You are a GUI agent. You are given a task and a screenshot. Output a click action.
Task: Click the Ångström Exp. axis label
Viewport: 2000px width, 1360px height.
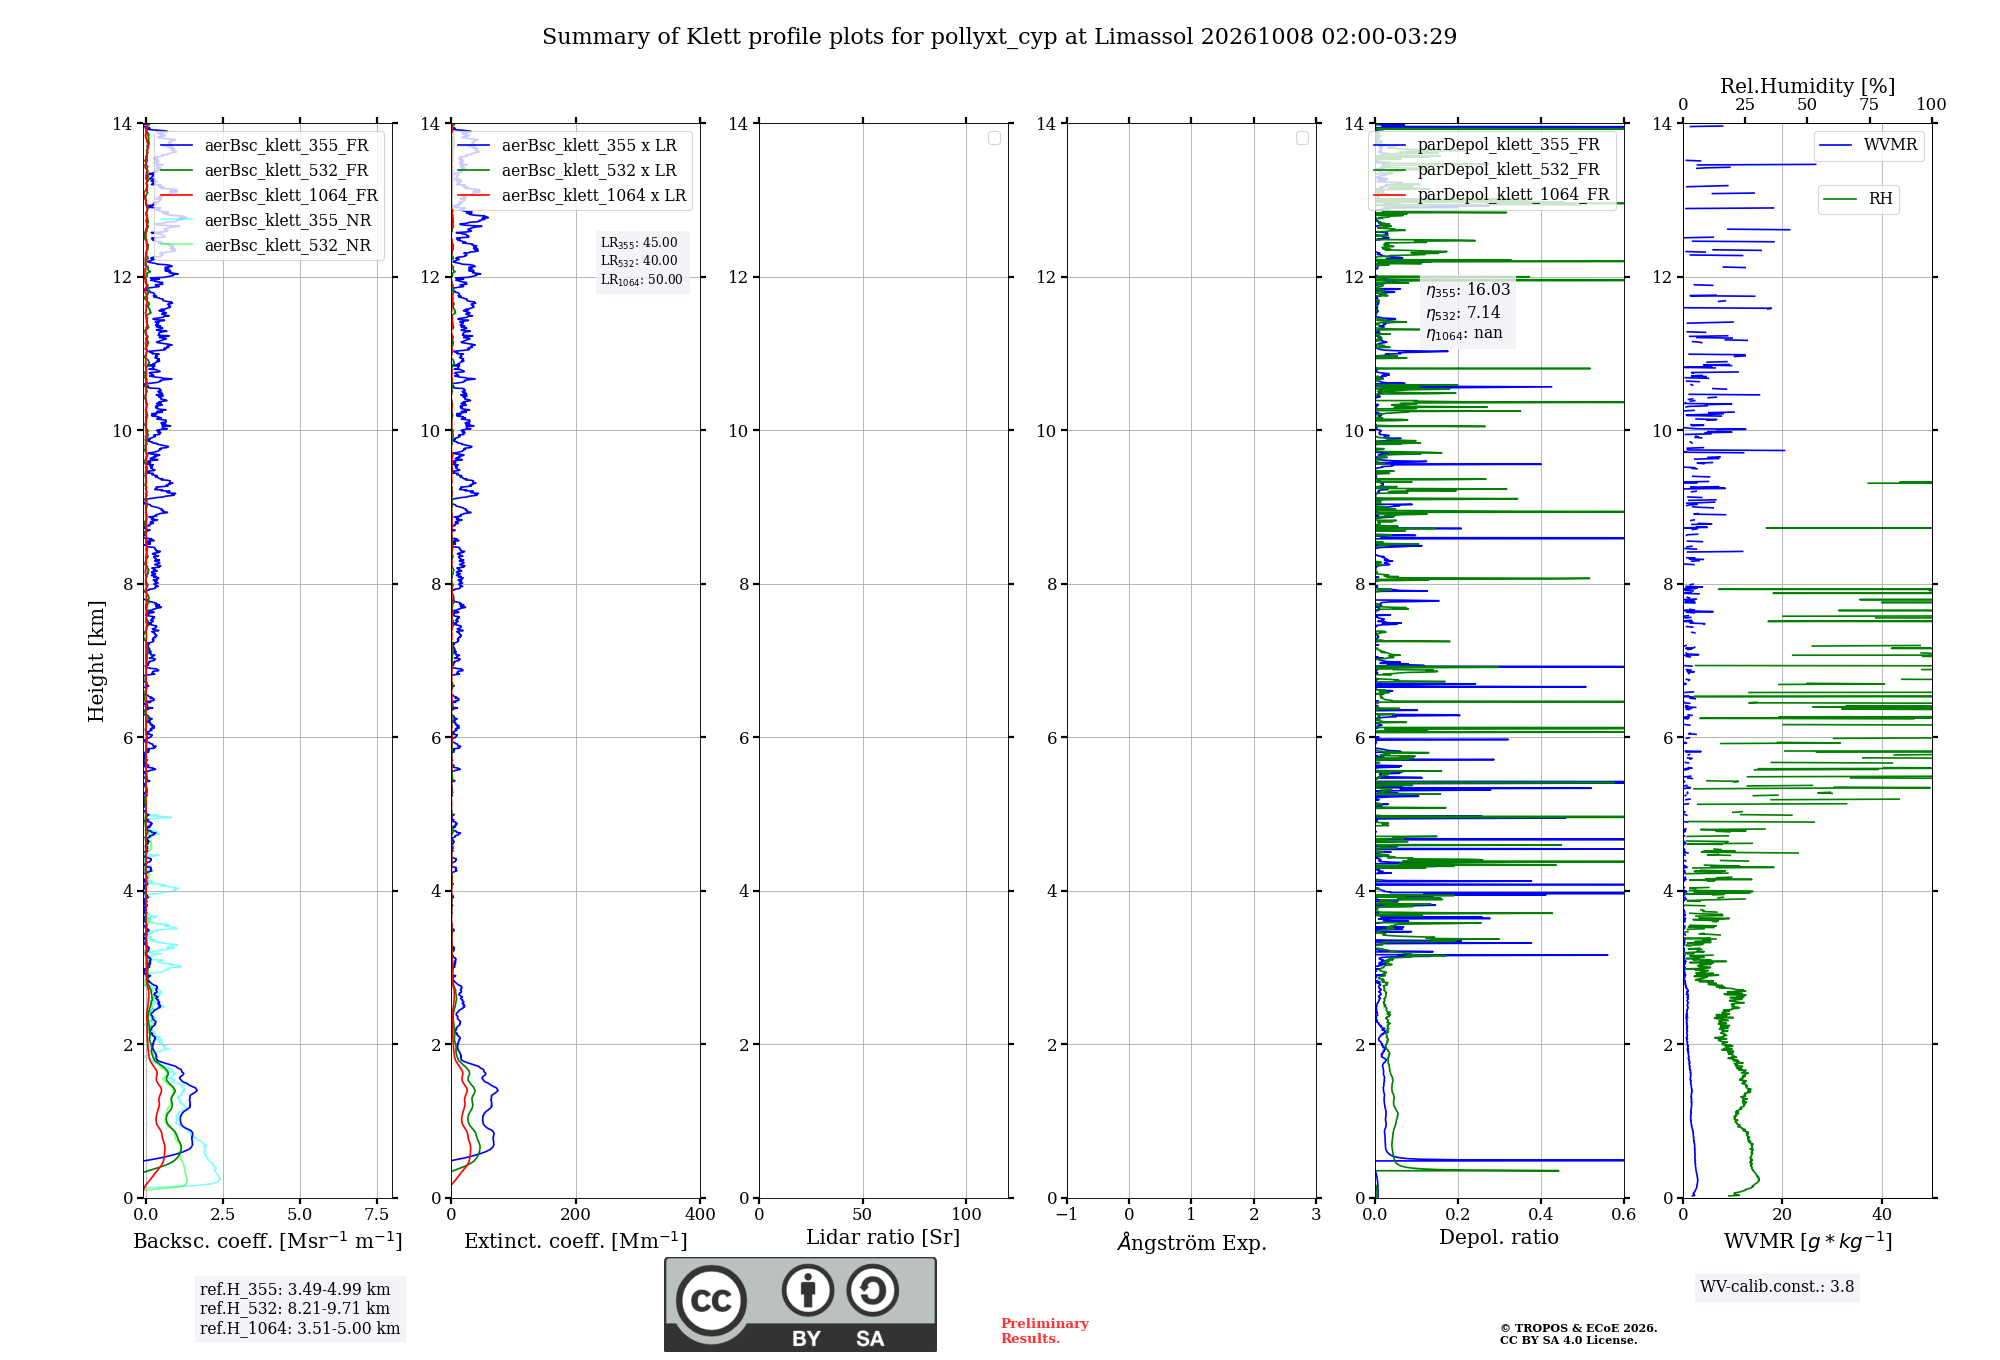[x=1192, y=1242]
